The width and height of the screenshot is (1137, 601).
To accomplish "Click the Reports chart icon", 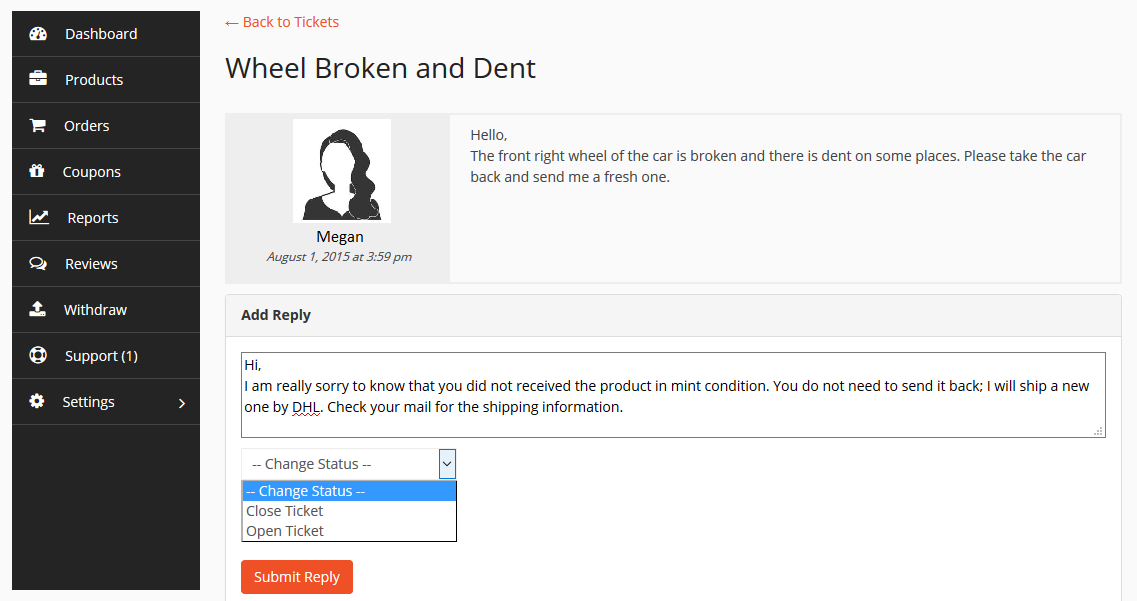I will pos(38,217).
